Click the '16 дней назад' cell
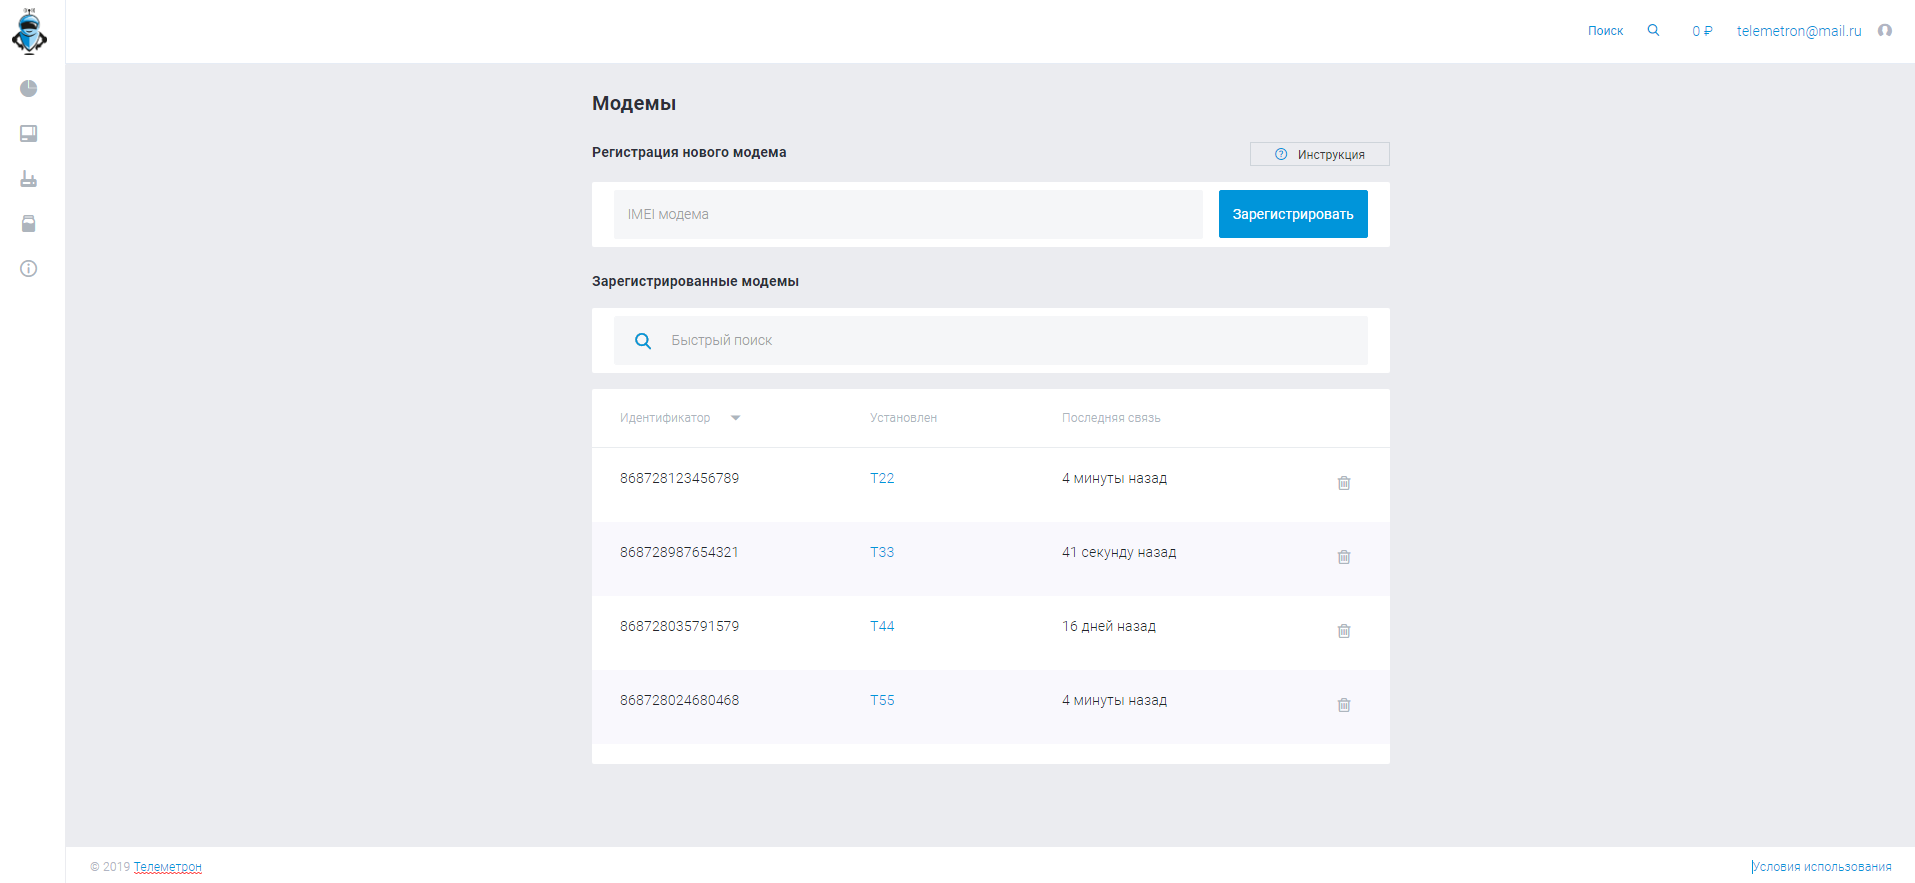The height and width of the screenshot is (883, 1915). (x=1109, y=626)
